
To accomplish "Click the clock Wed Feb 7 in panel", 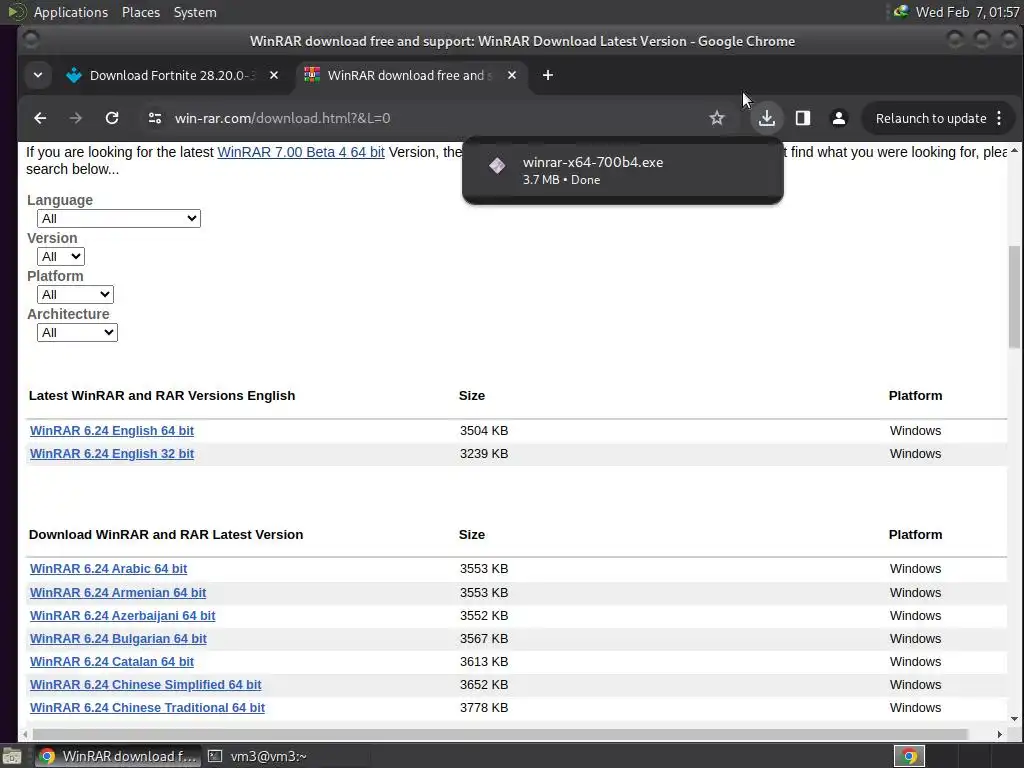I will pyautogui.click(x=967, y=12).
